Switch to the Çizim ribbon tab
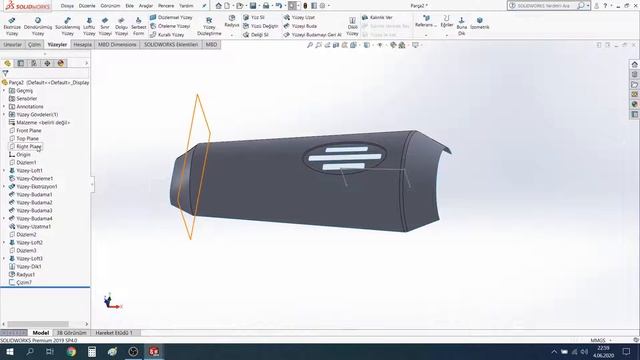Screen dimensions: 640x360 click(x=34, y=44)
